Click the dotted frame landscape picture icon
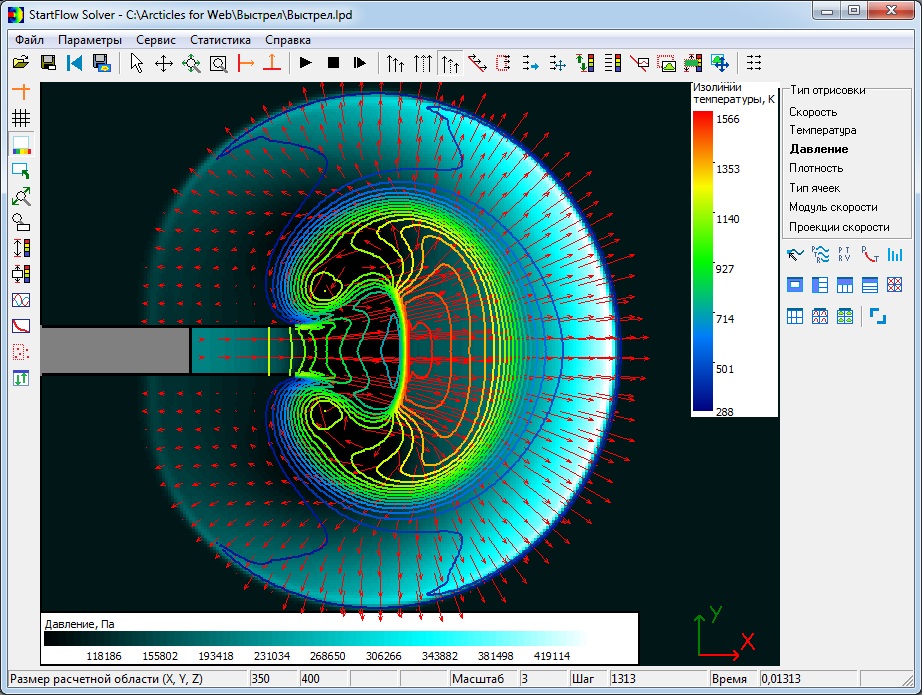 click(666, 62)
